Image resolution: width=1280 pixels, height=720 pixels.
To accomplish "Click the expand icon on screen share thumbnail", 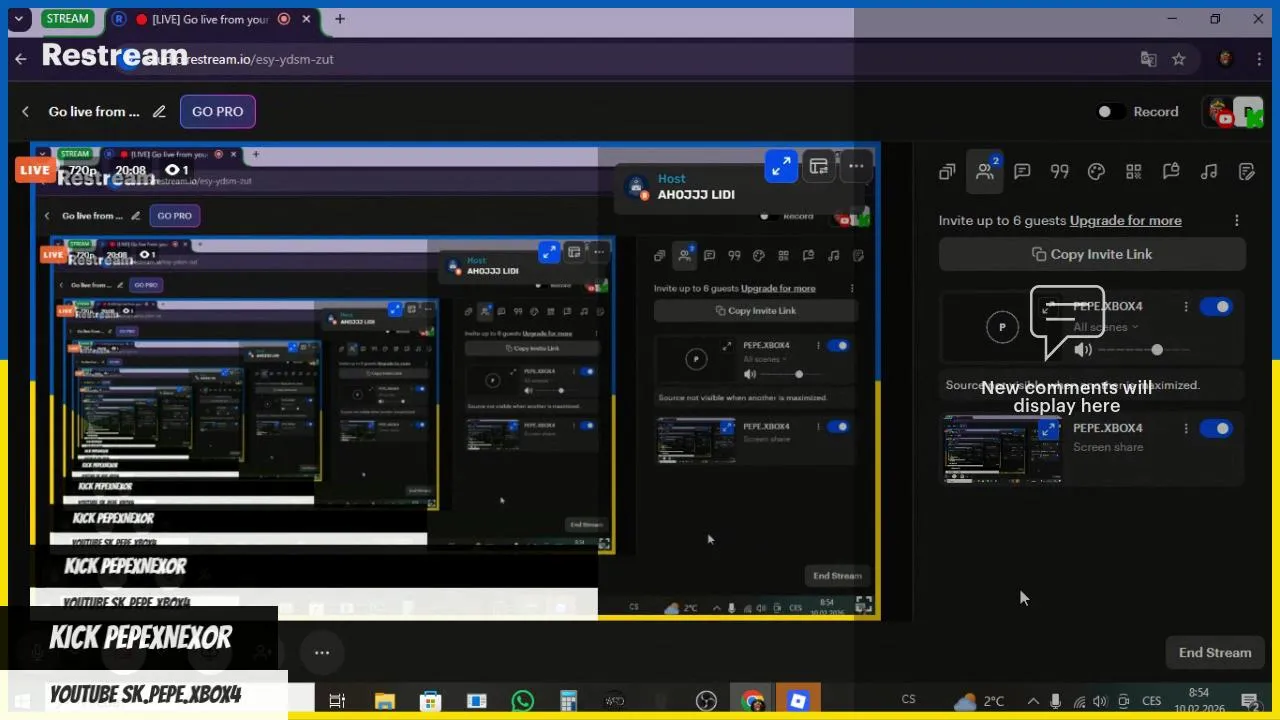I will pyautogui.click(x=1048, y=430).
